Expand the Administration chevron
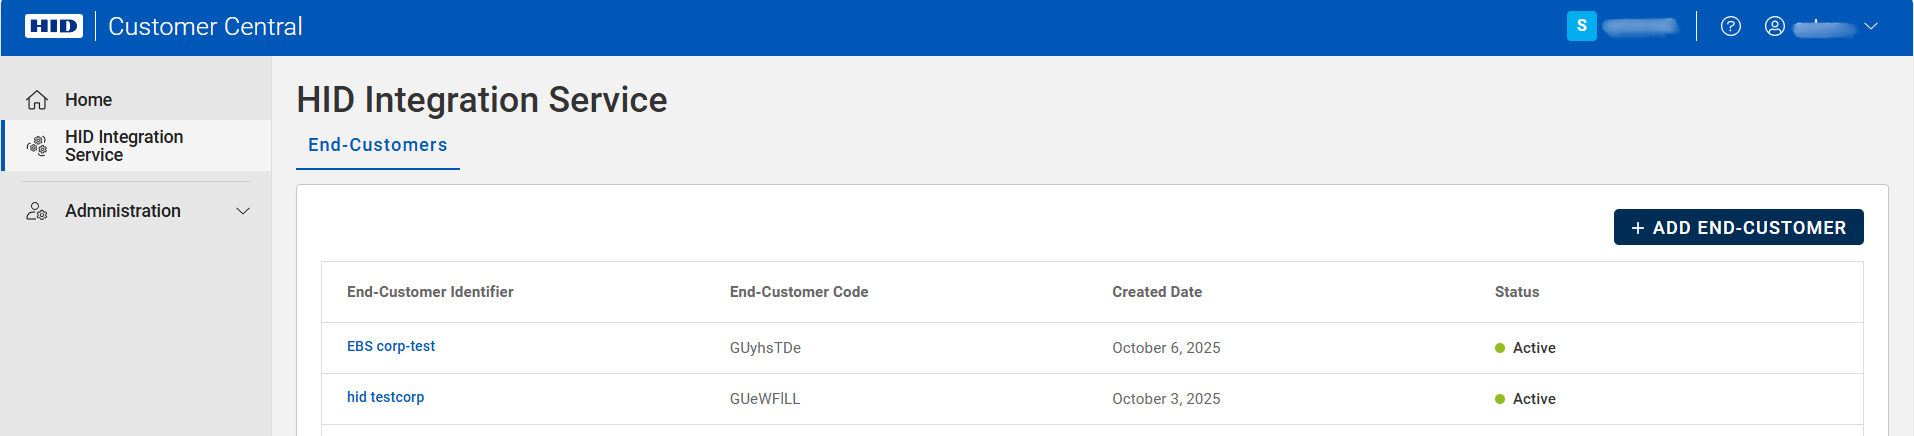The height and width of the screenshot is (436, 1914). 242,211
